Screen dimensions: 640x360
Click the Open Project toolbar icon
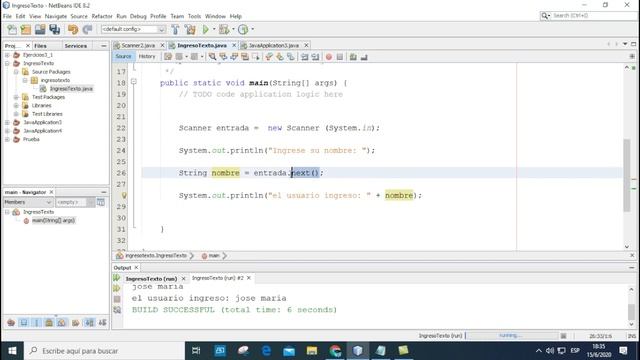point(40,29)
